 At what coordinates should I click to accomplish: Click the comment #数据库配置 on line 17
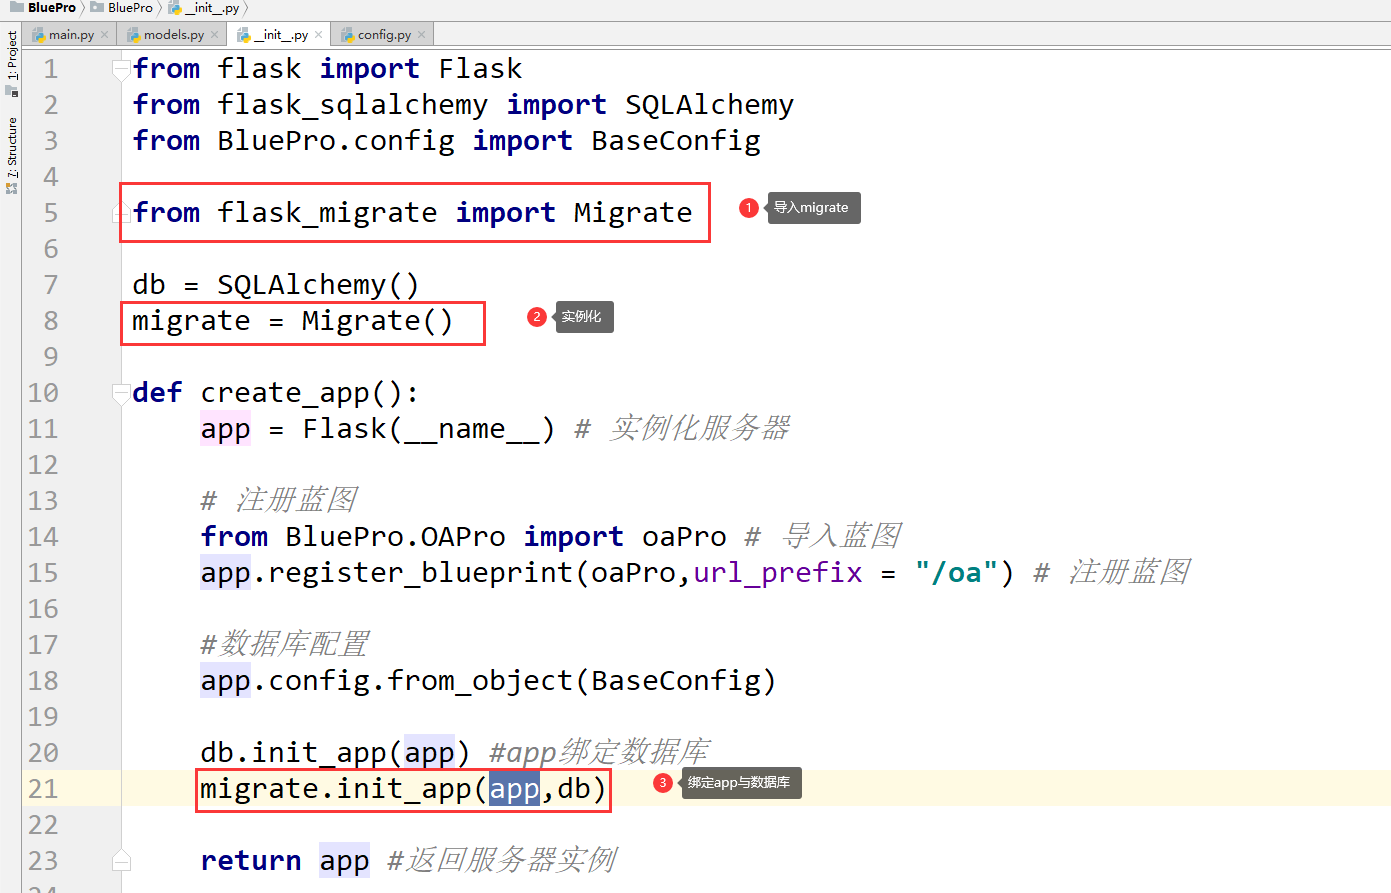285,644
